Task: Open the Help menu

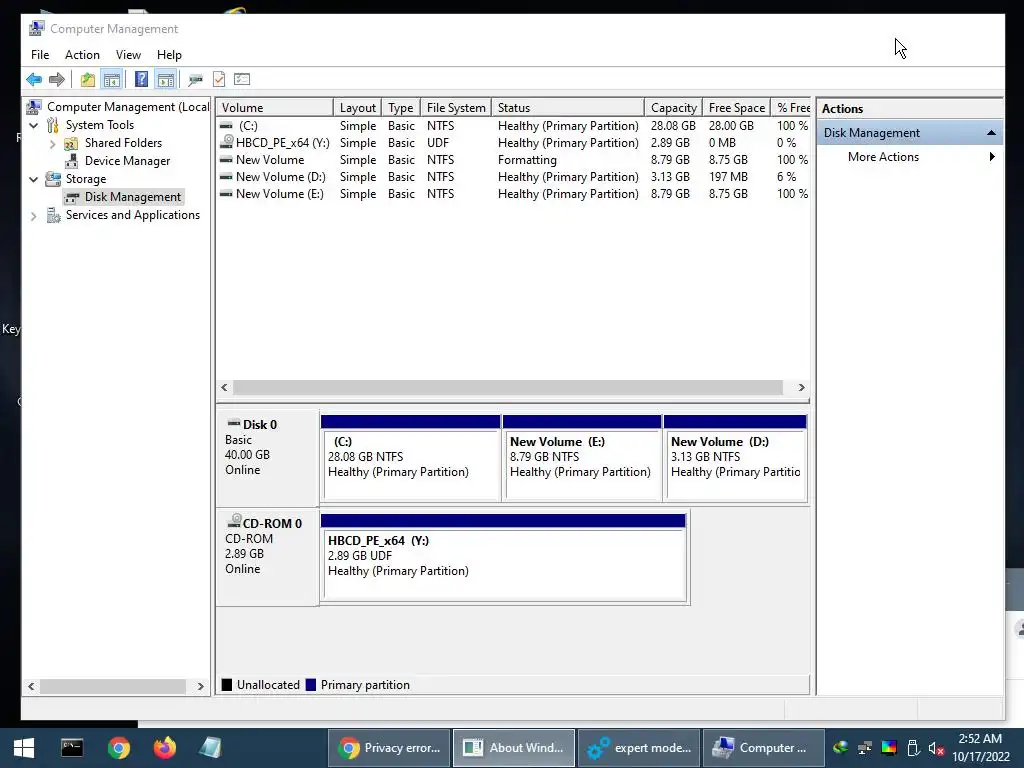Action: (169, 55)
